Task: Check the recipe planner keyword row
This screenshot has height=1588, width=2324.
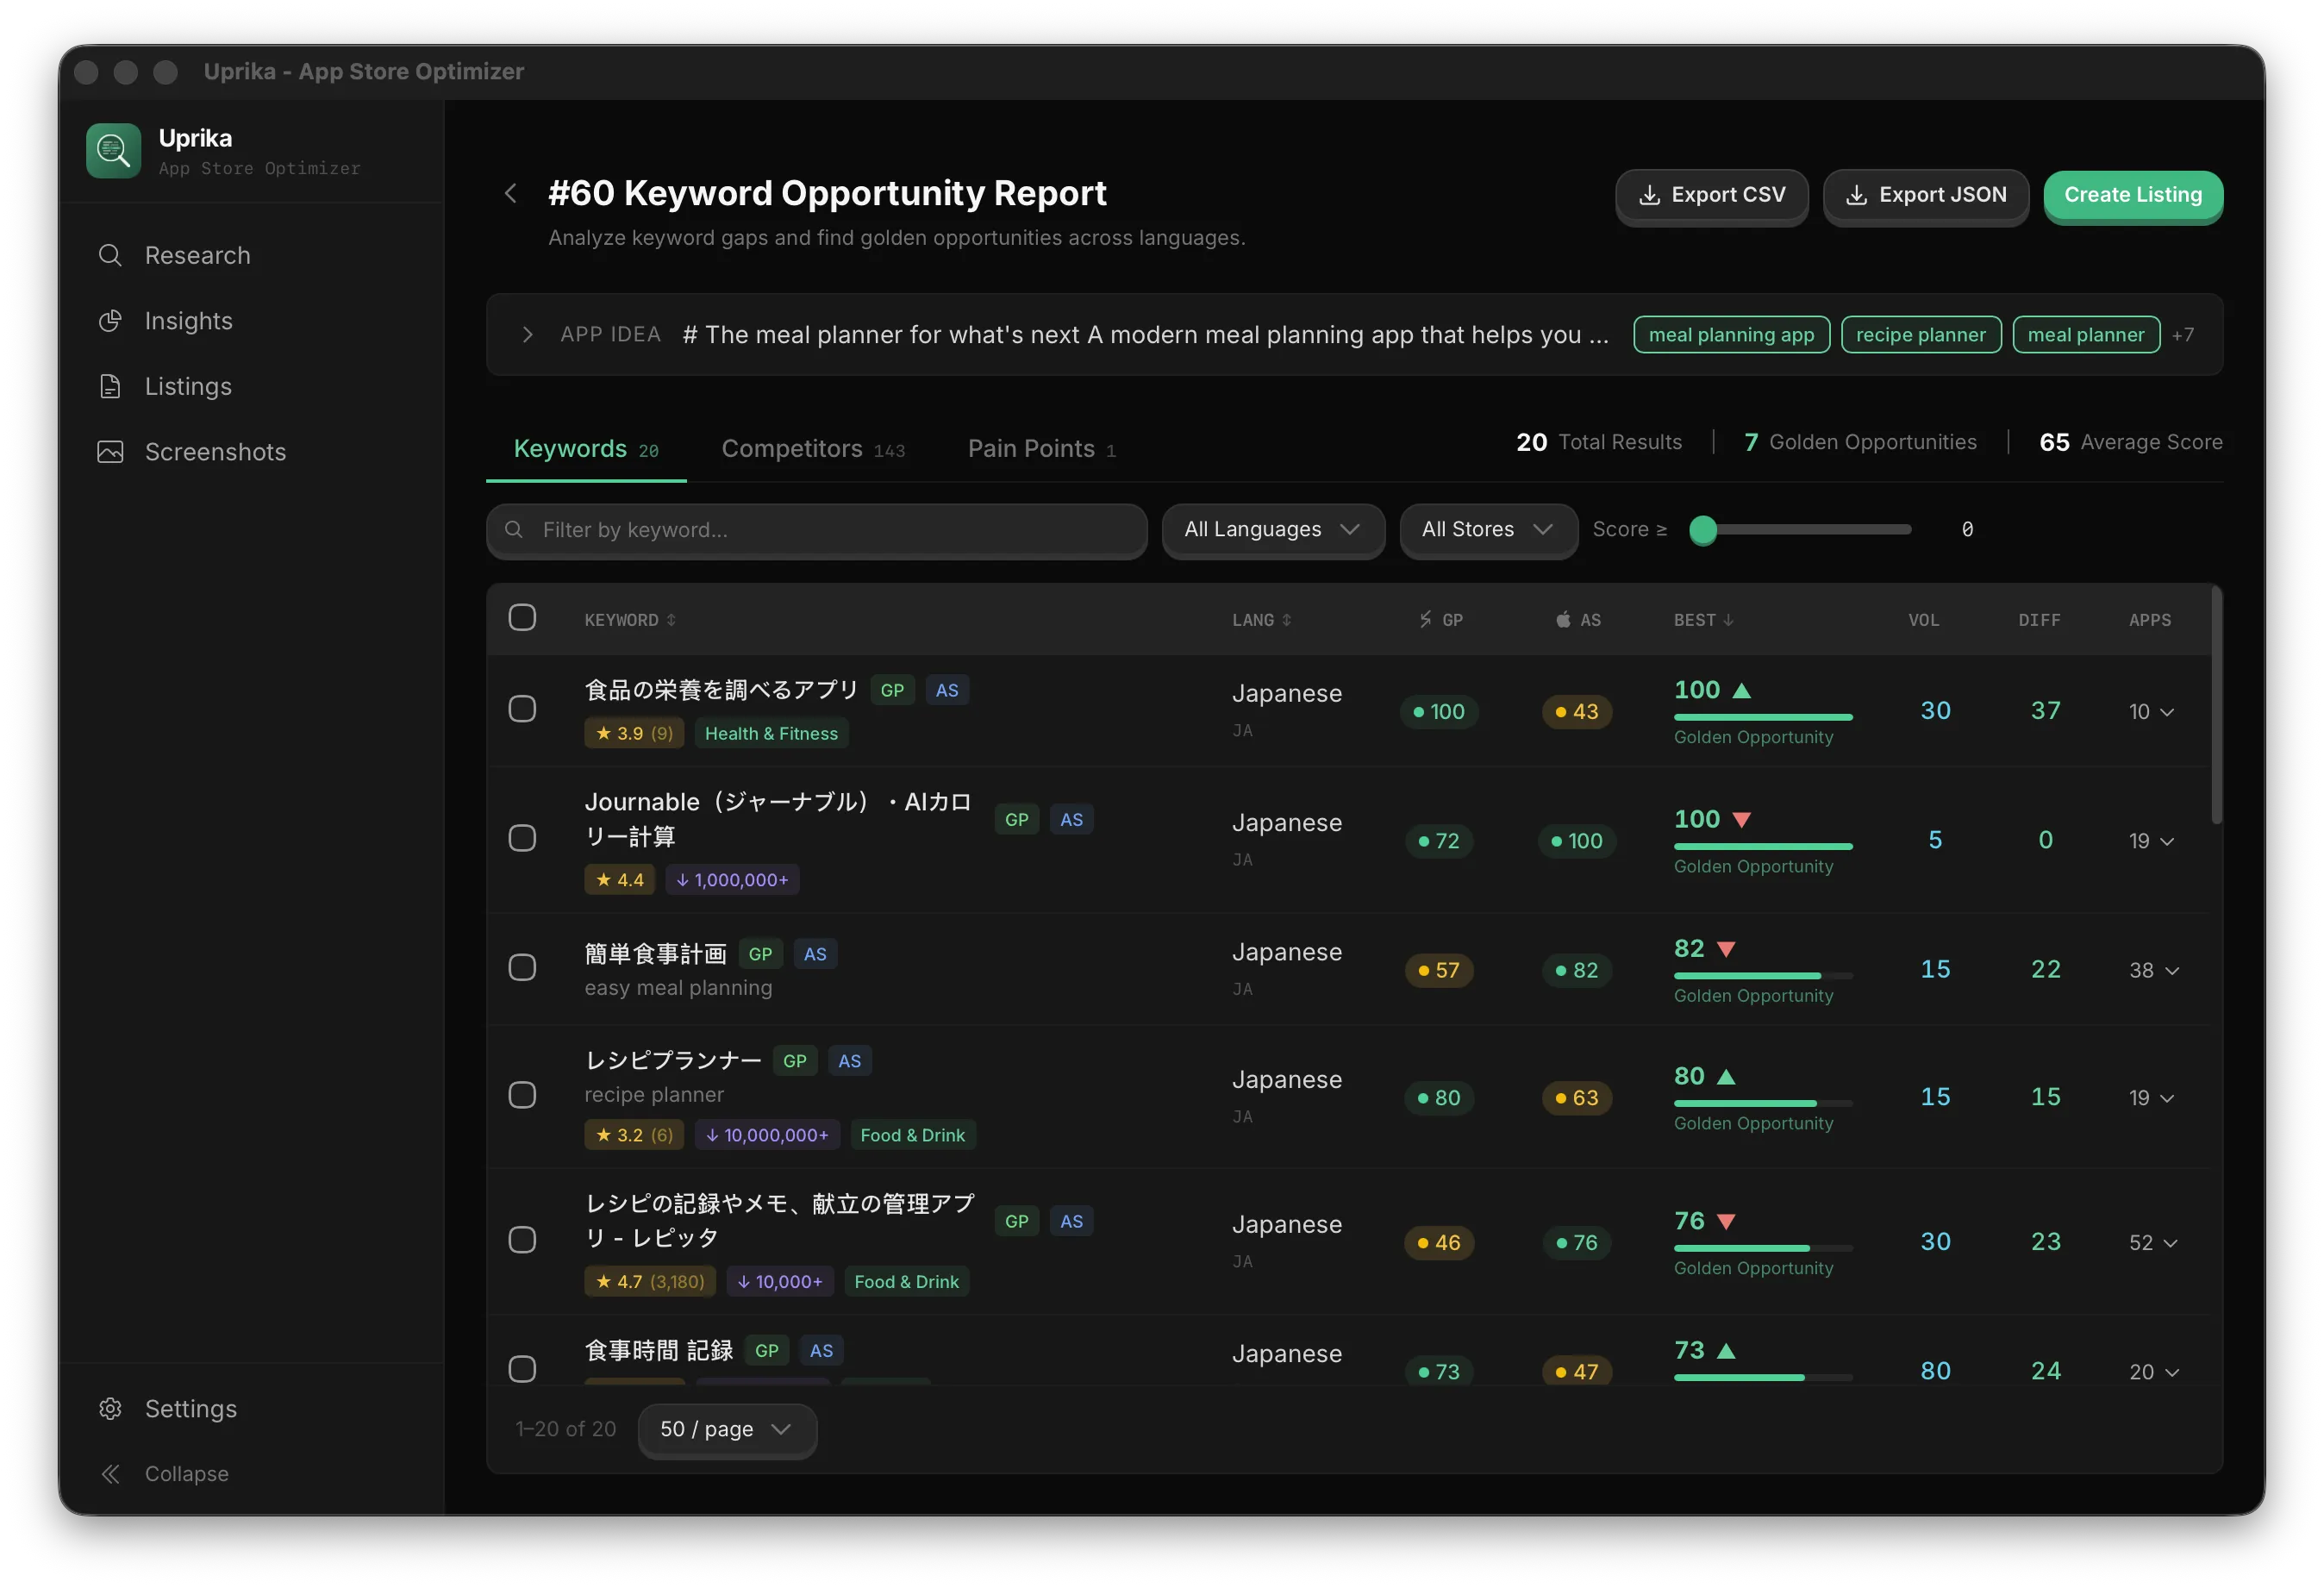Action: pos(522,1095)
